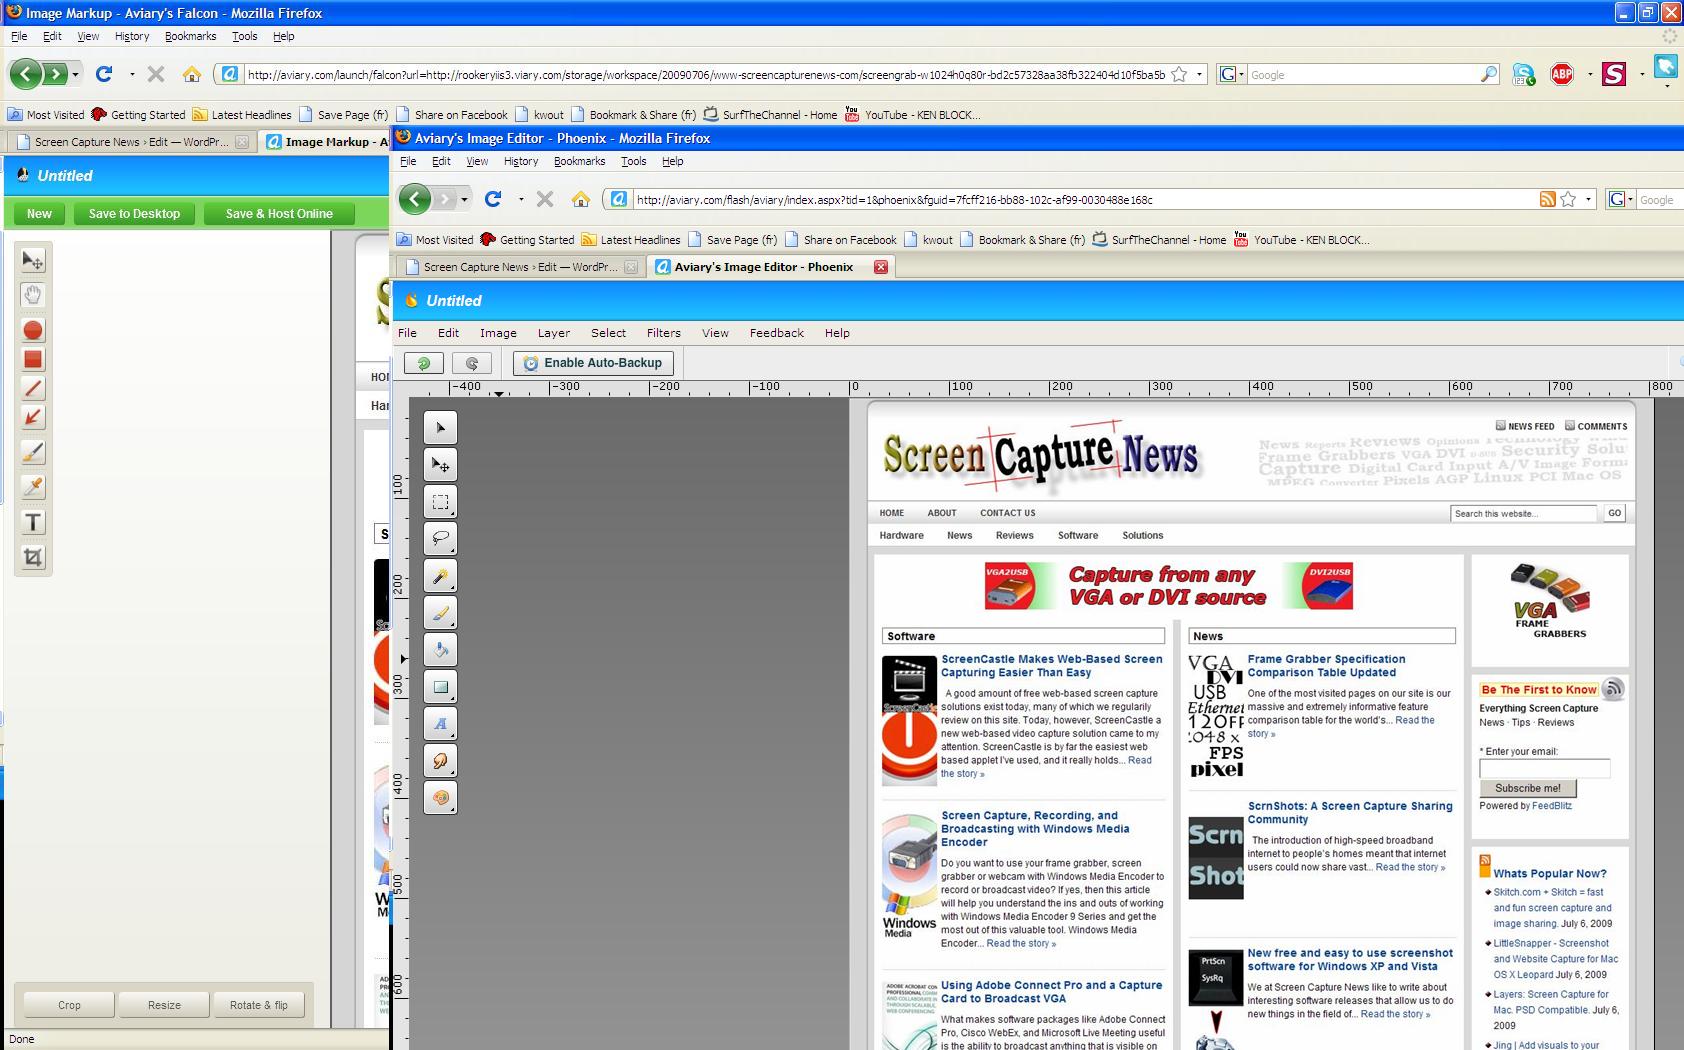Activate Phoenix's smudge finger tool
The width and height of the screenshot is (1684, 1050).
(x=440, y=761)
